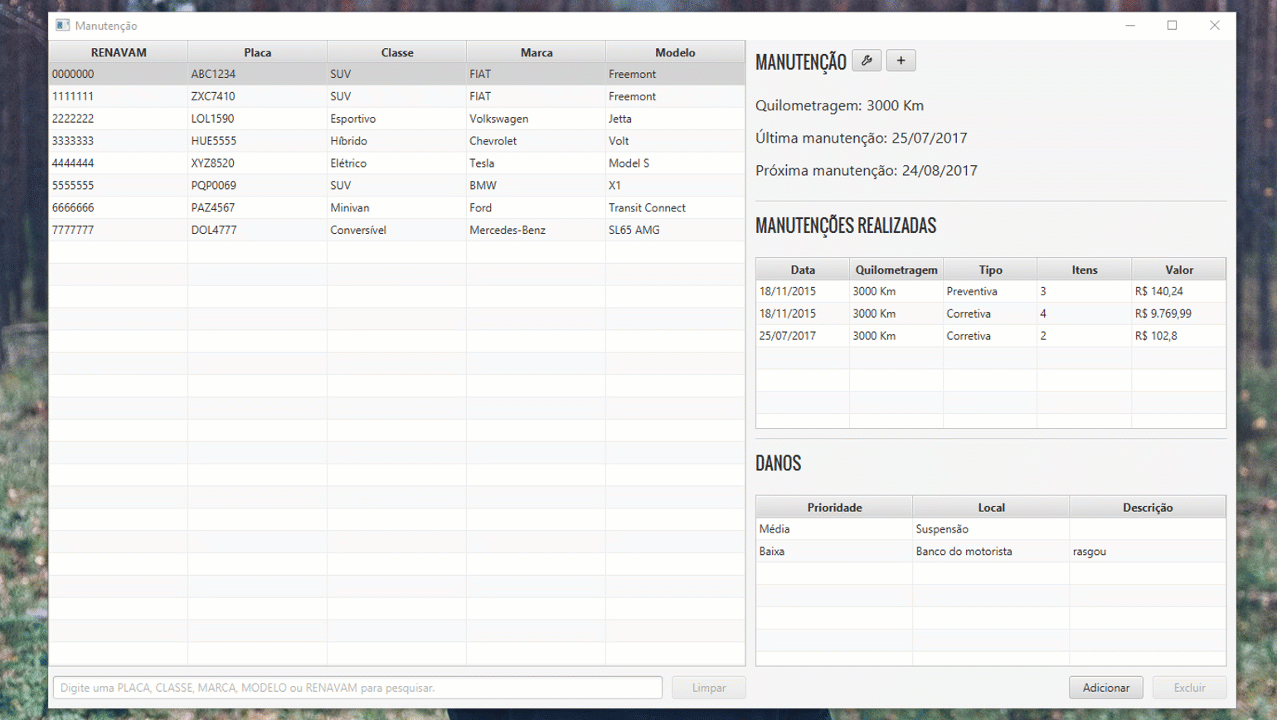Sort maintenances by Tipo column header

tap(991, 270)
